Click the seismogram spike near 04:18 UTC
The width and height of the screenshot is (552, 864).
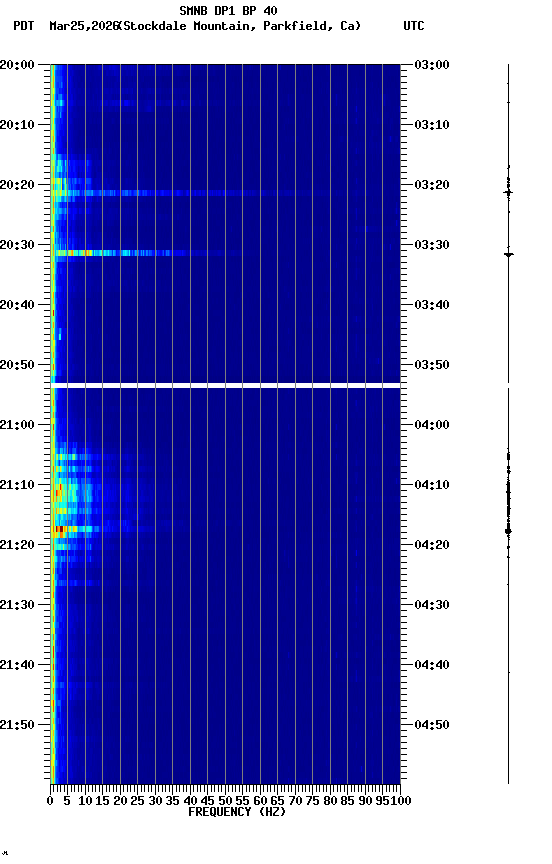(x=508, y=531)
